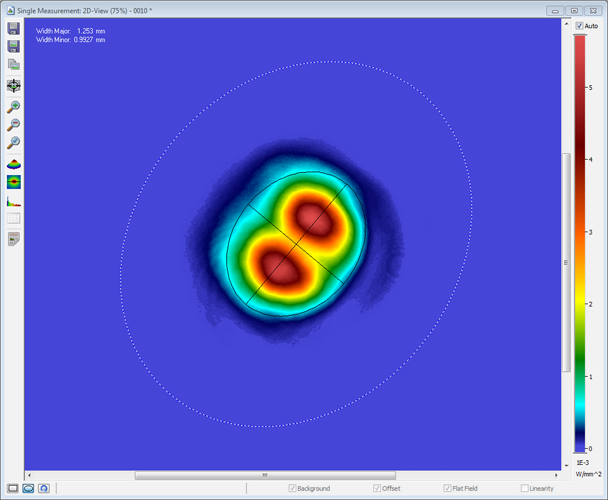Click the 1E-3 scale factor label

click(582, 463)
